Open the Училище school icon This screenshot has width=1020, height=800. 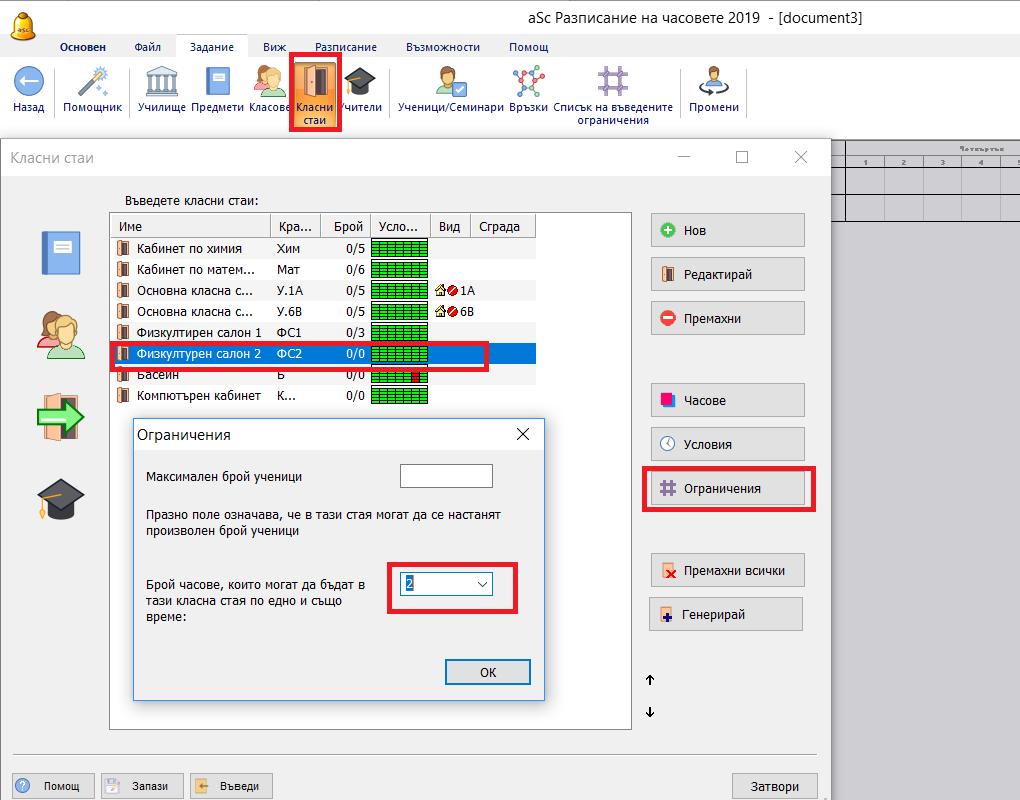(x=161, y=84)
